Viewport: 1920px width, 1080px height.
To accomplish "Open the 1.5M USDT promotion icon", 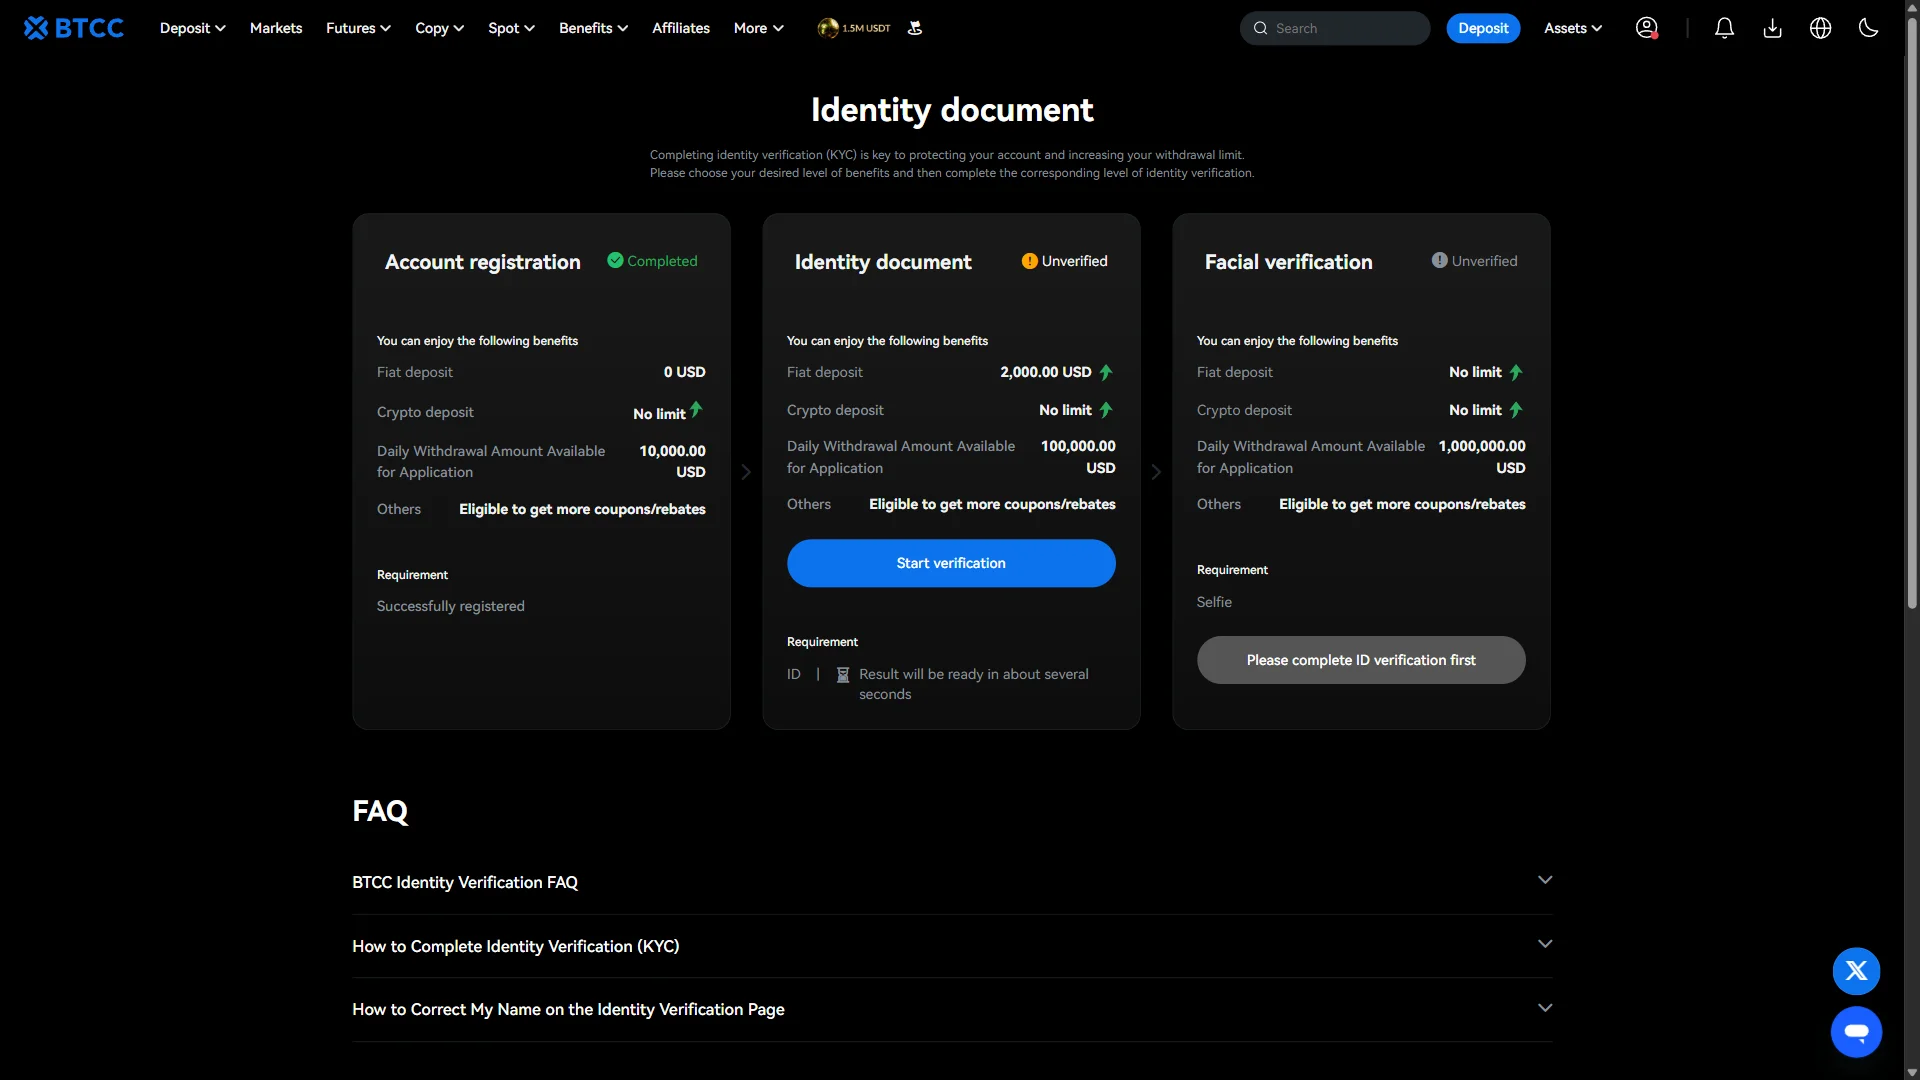I will pos(853,28).
